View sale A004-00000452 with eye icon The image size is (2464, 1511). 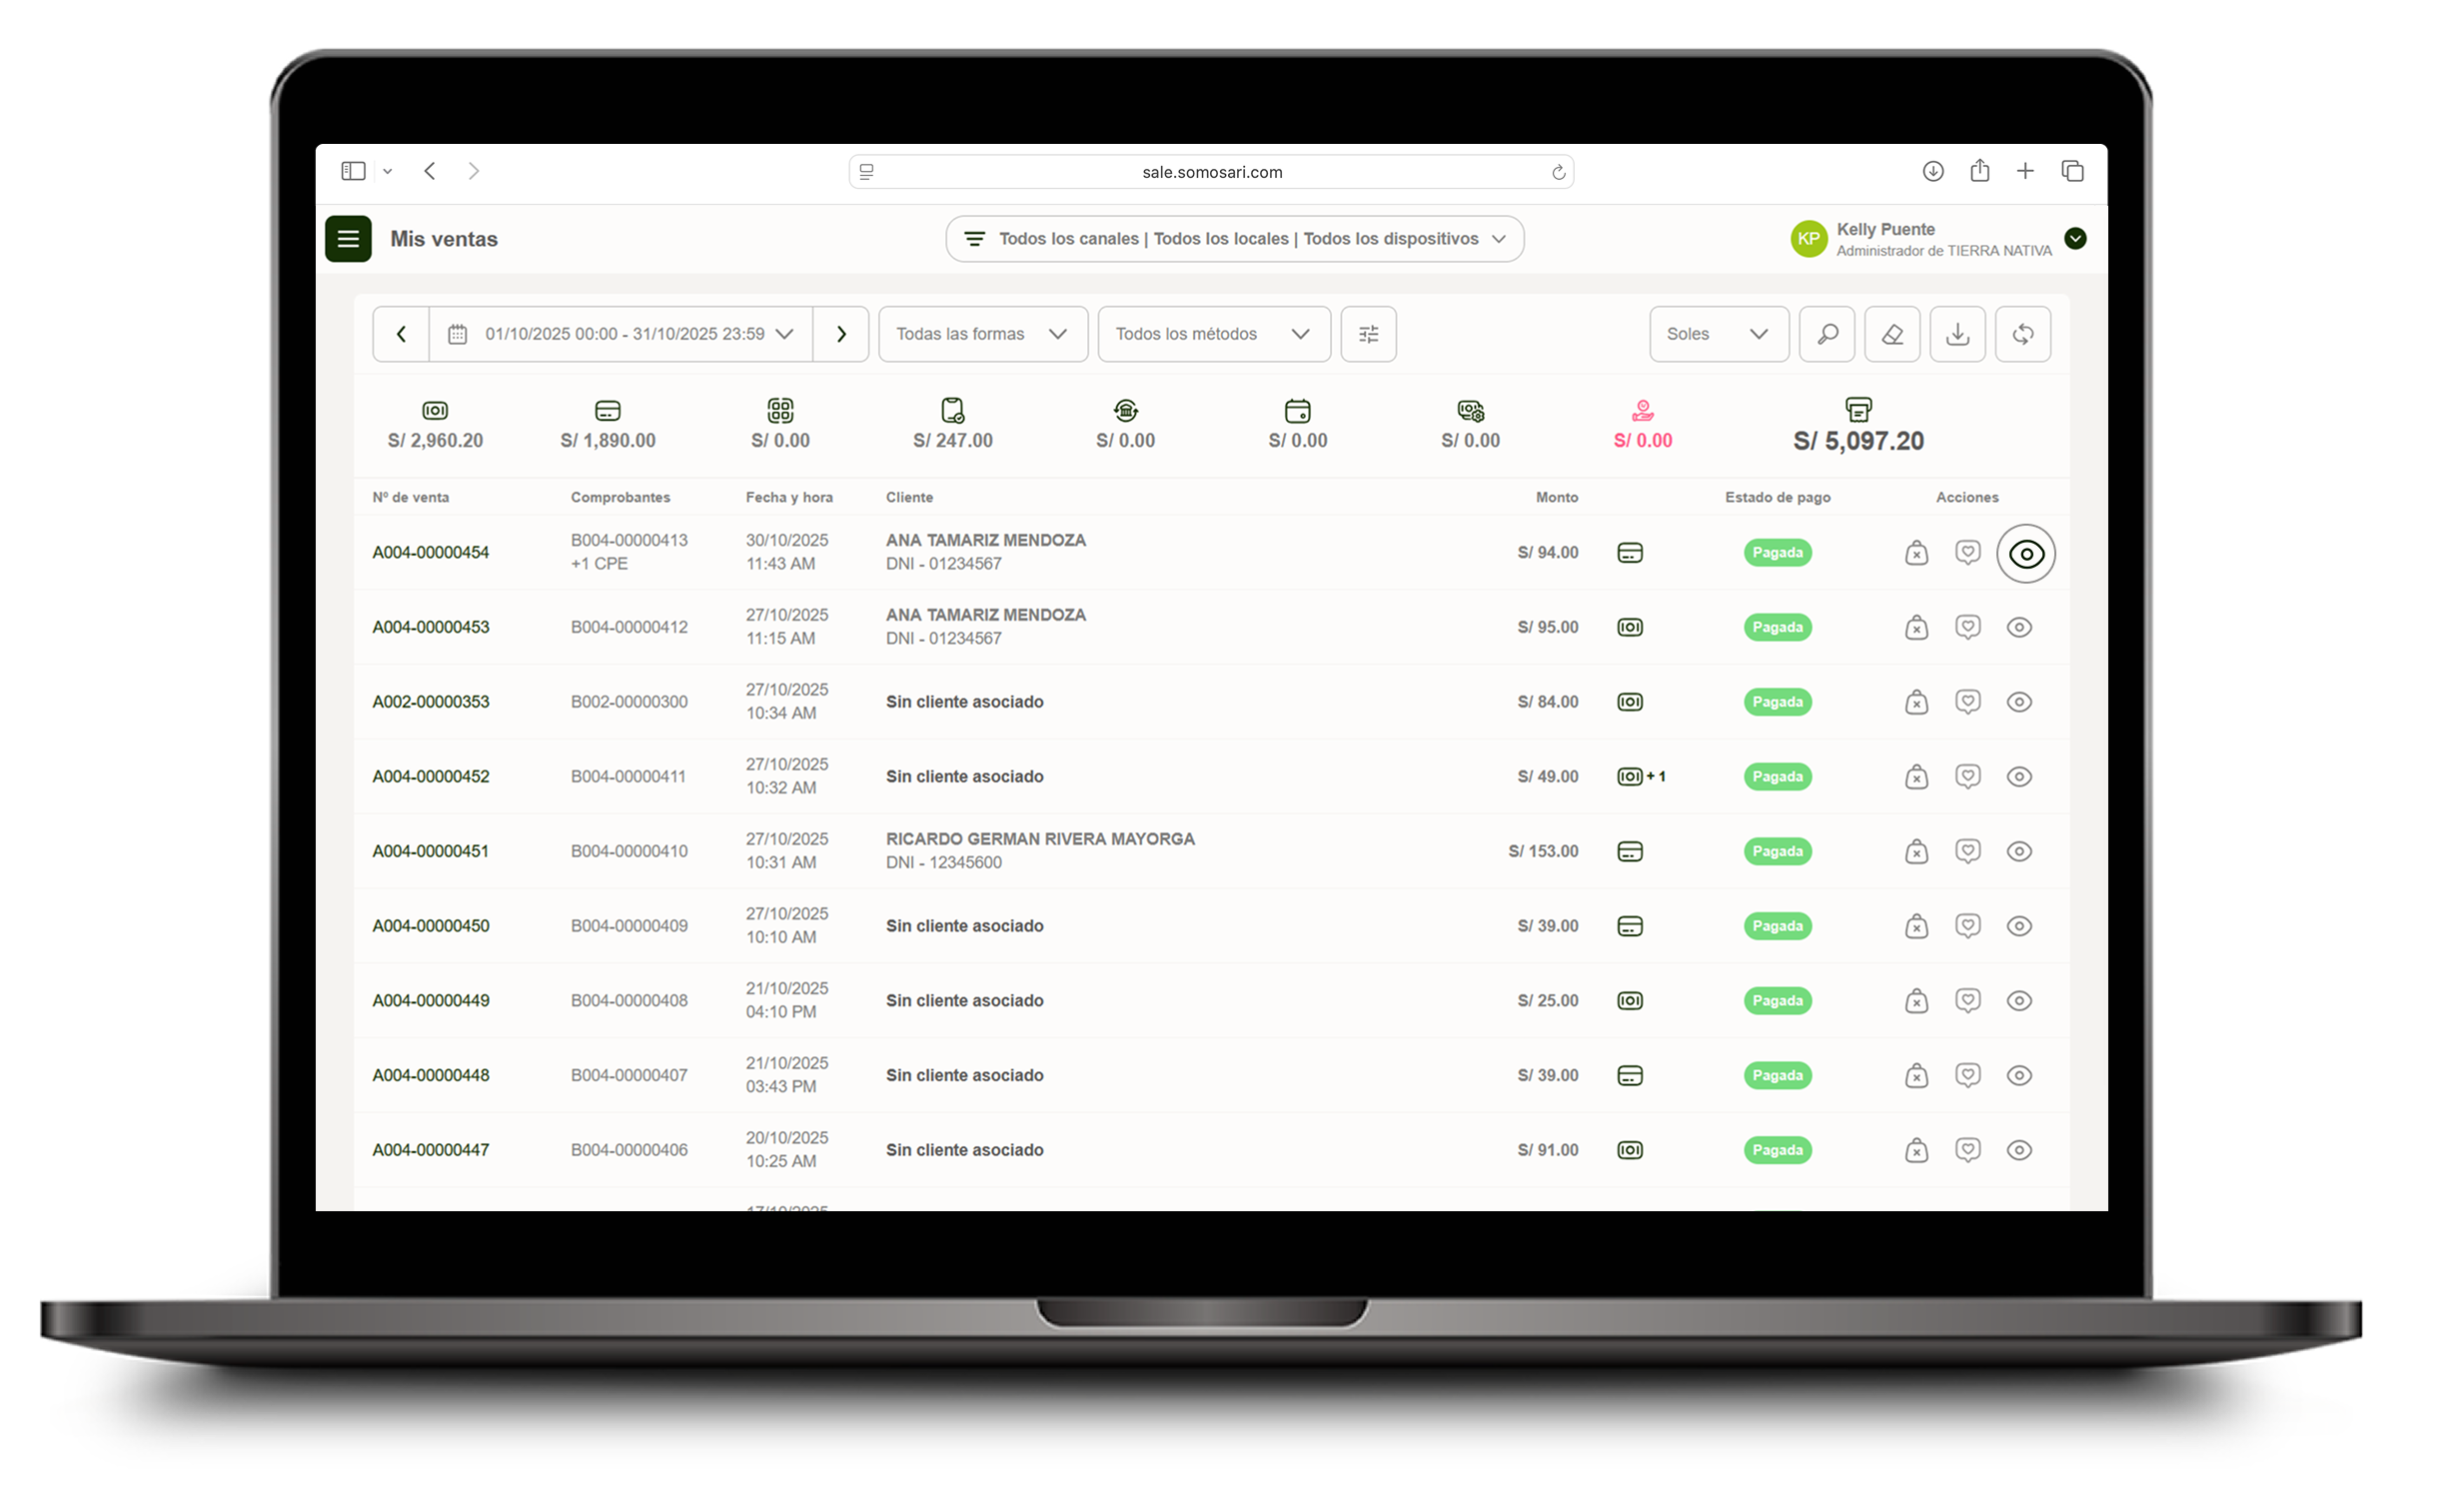[2019, 777]
